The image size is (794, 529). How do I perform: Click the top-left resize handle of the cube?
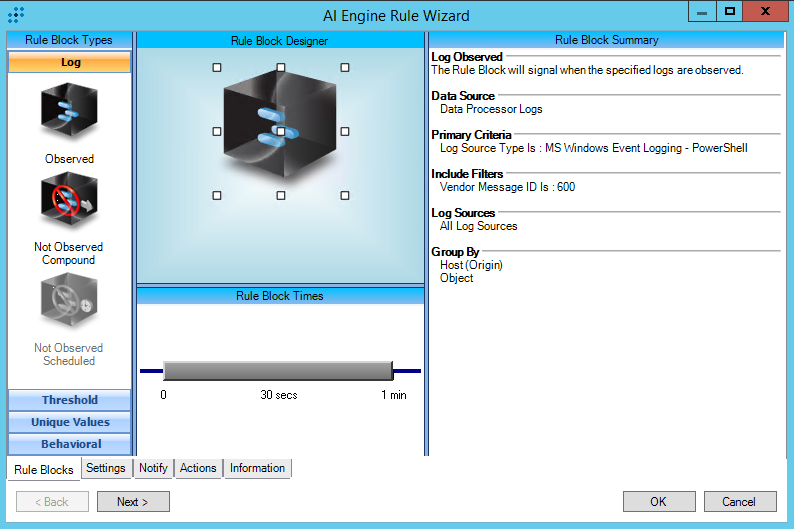click(x=217, y=68)
